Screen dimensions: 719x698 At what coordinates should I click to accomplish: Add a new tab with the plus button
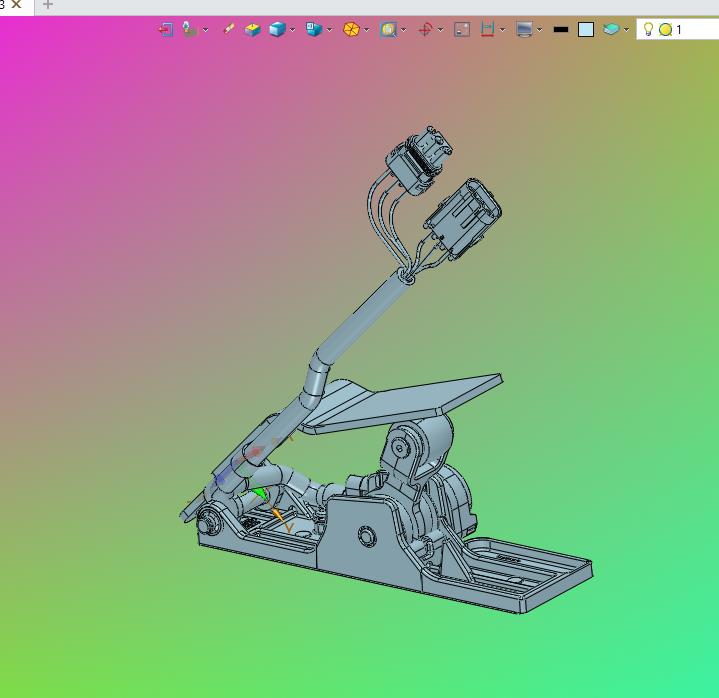click(x=48, y=5)
